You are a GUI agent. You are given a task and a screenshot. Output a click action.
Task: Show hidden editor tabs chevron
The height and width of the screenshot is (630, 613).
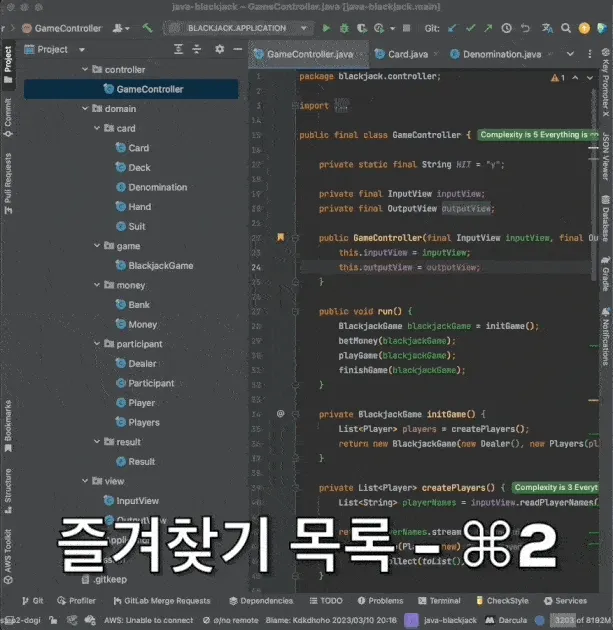point(570,54)
